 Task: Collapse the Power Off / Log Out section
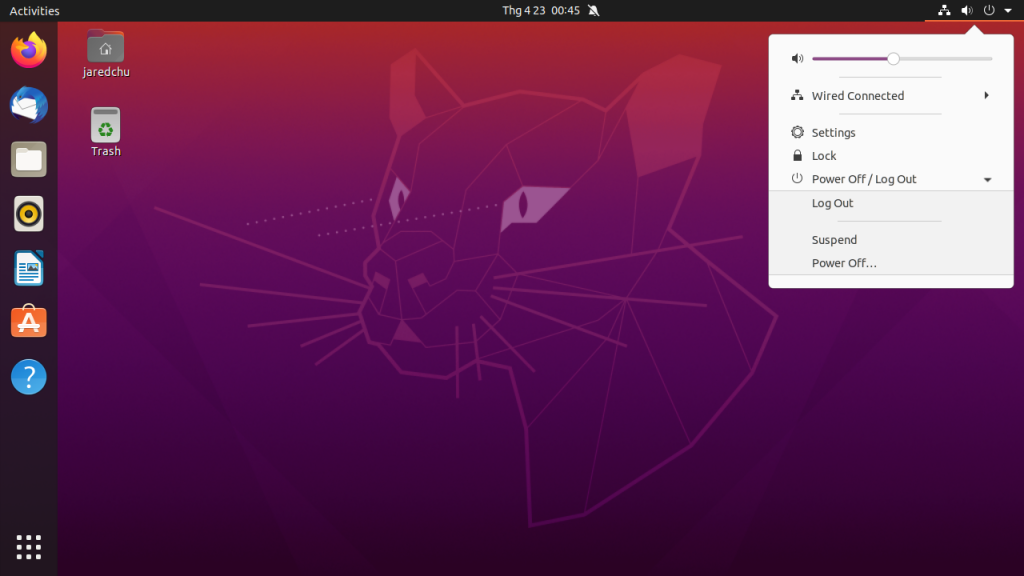tap(987, 179)
